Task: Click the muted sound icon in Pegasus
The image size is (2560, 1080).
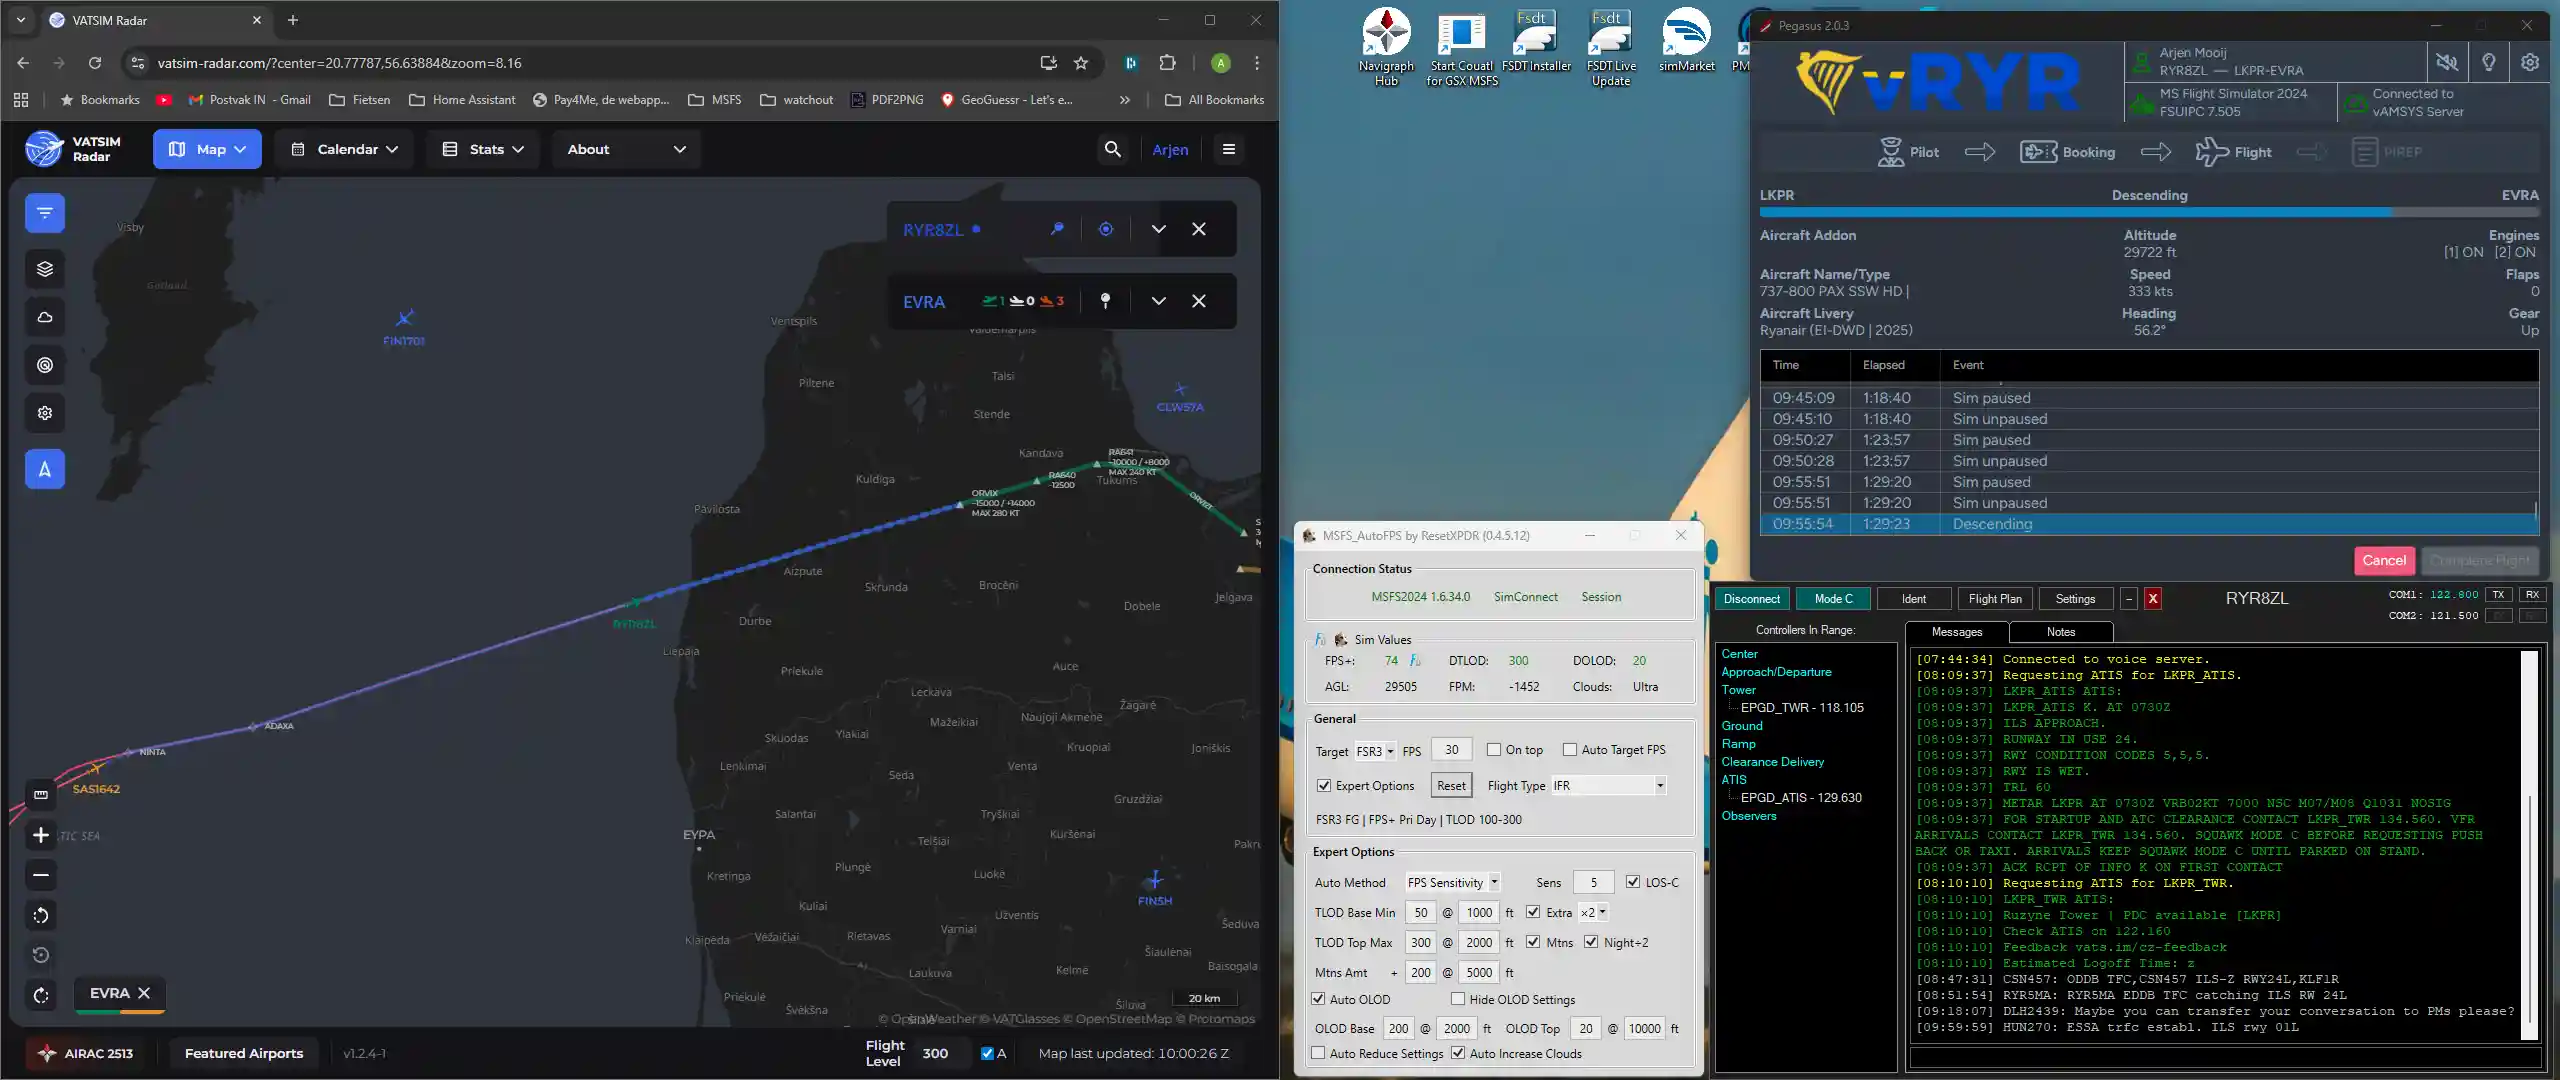Action: pyautogui.click(x=2447, y=63)
